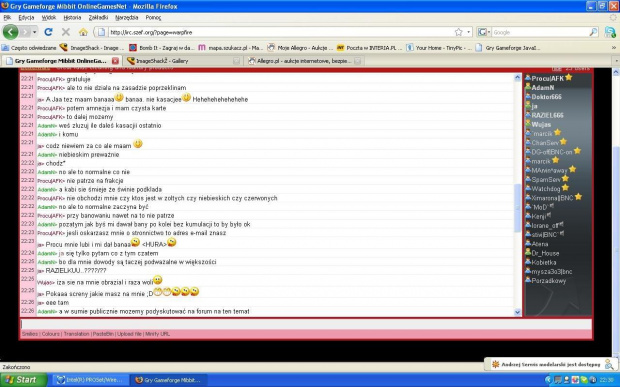Click the chat scrollbar down arrow
Screen dimensions: 620x387
pos(518,312)
